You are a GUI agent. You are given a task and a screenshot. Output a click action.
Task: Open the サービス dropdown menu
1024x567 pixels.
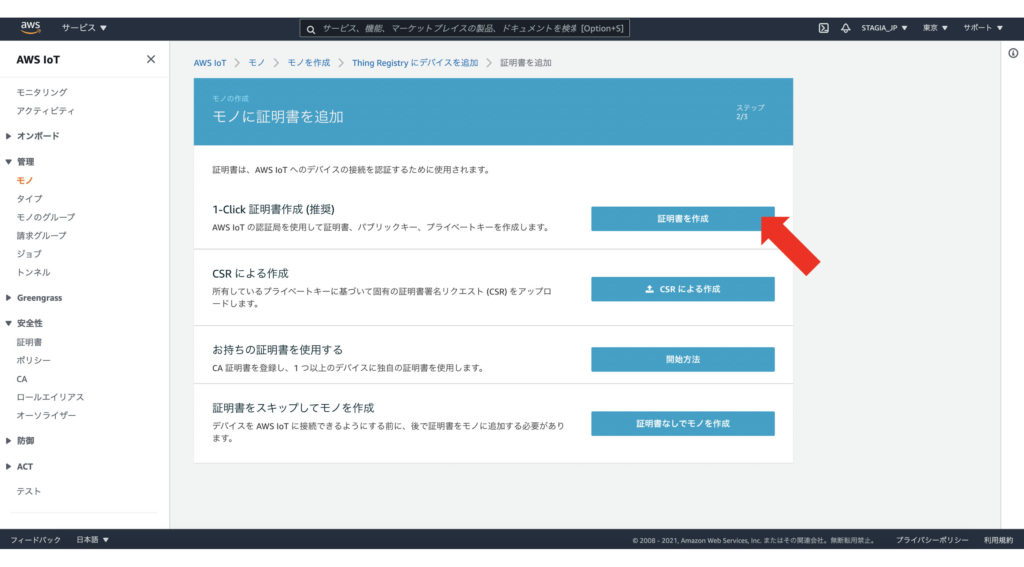pos(84,28)
